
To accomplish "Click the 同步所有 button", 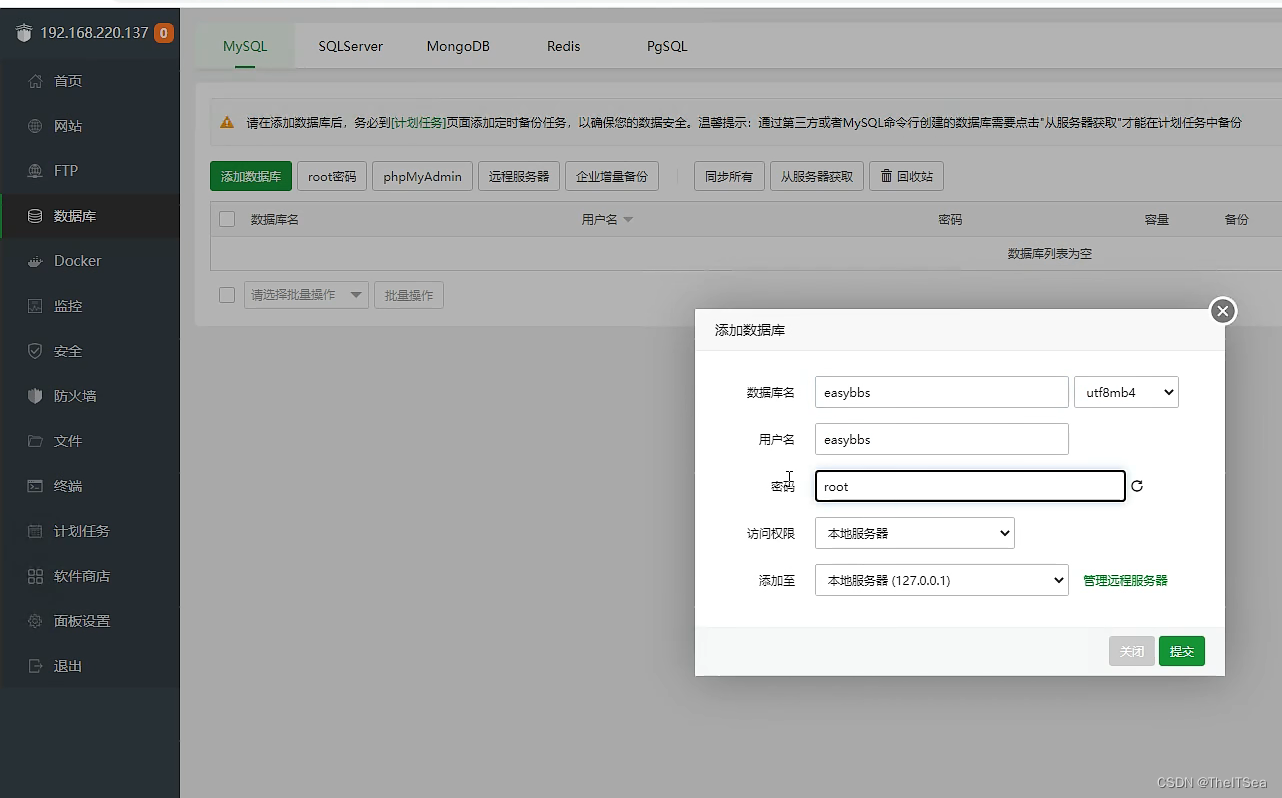I will (x=729, y=176).
